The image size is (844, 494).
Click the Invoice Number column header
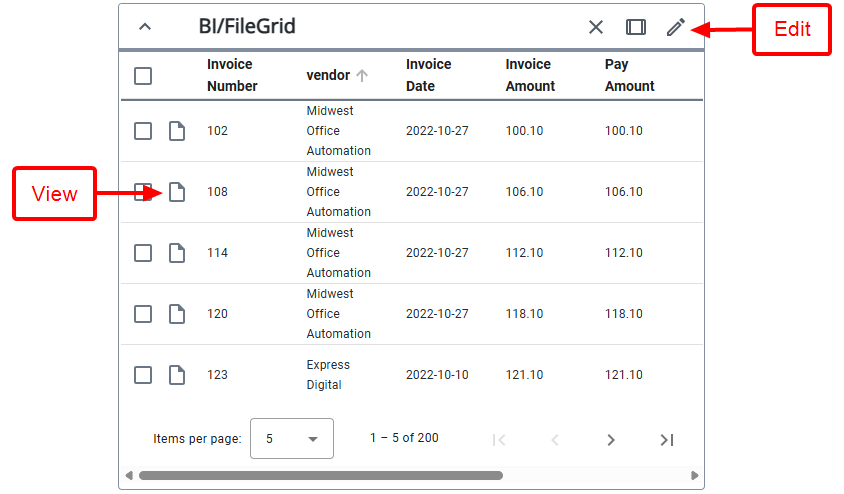click(x=232, y=75)
